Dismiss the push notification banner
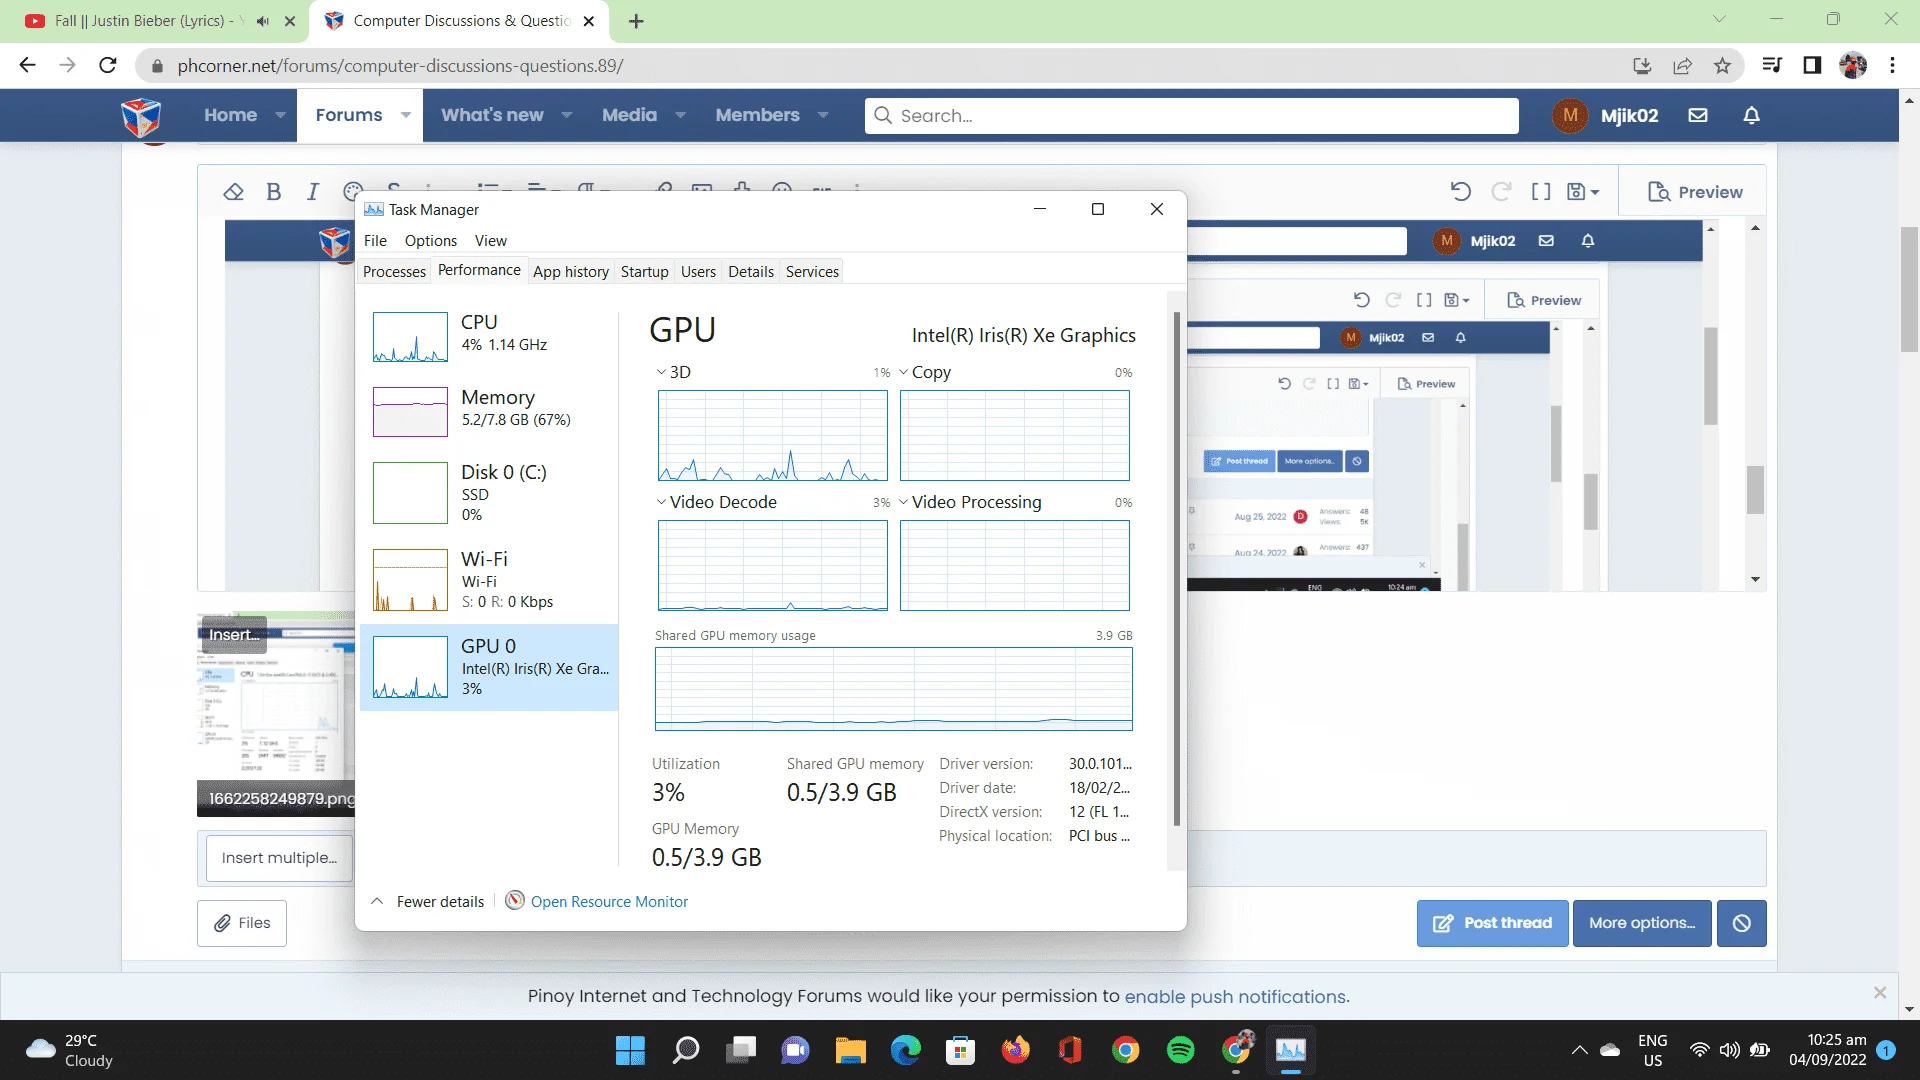The width and height of the screenshot is (1920, 1080). [x=1880, y=993]
